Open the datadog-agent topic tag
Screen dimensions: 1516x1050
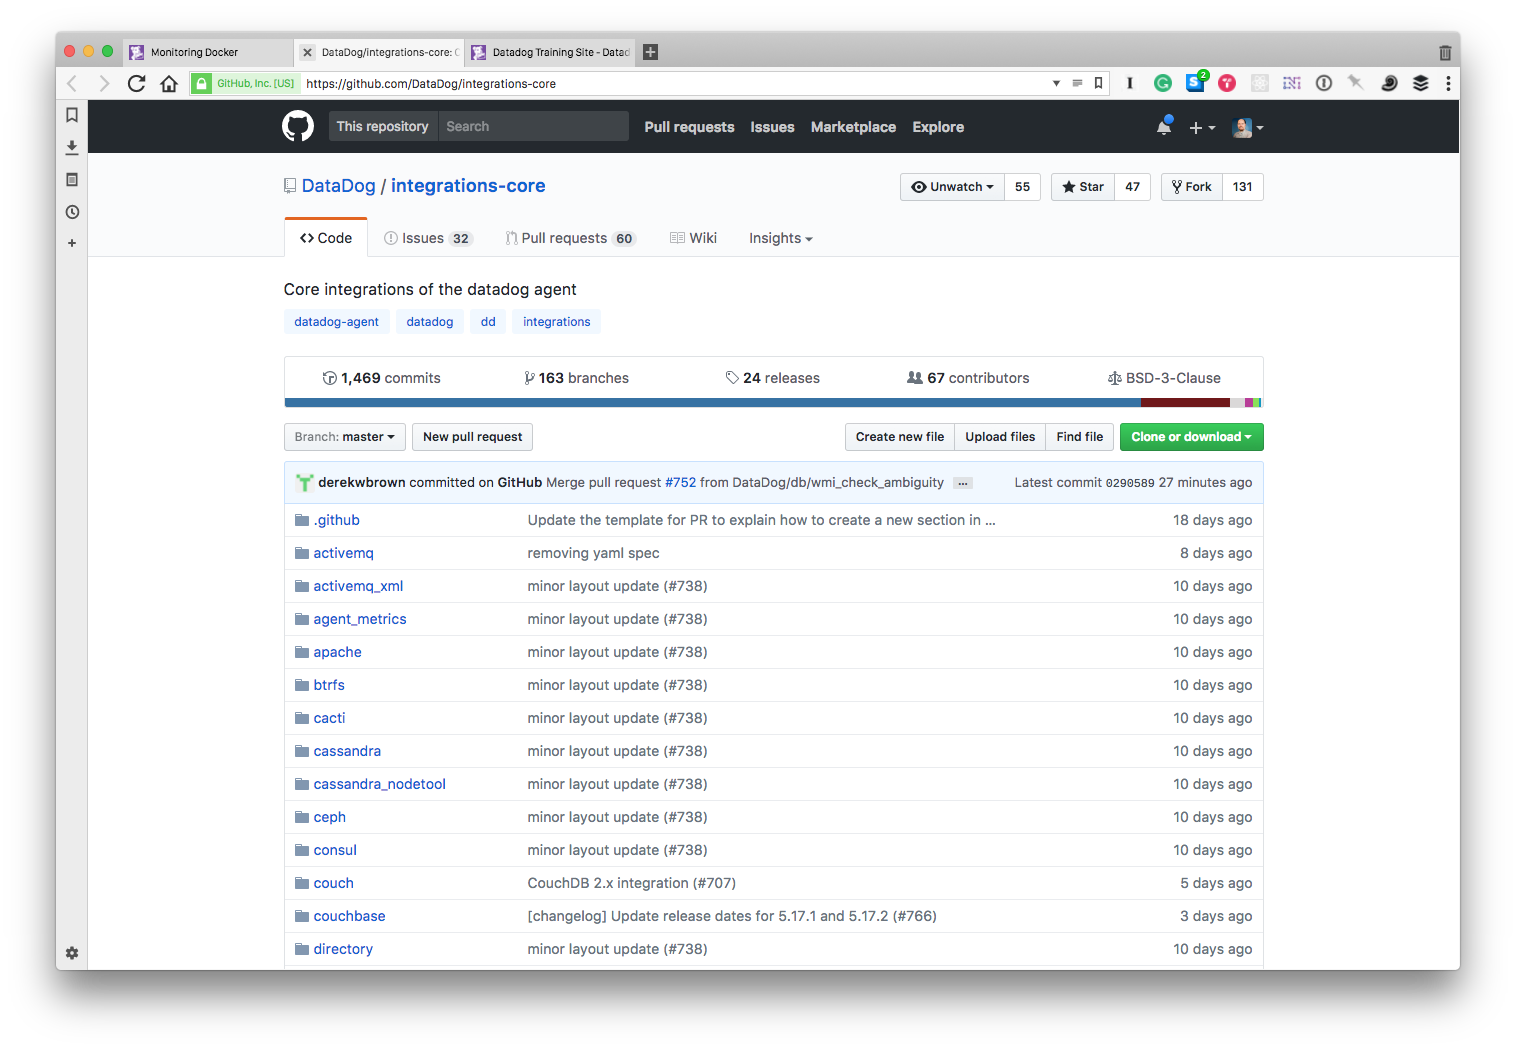point(336,322)
